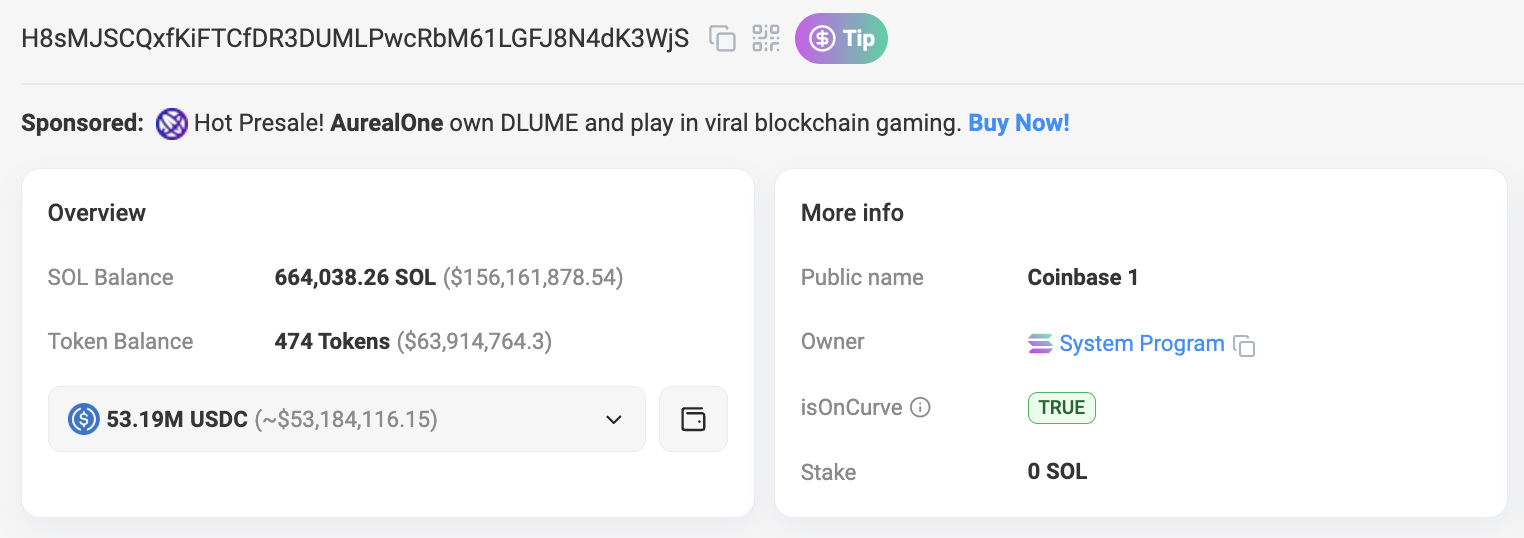Click the Solana logo beside System Program
Screen dimensions: 1524x538
click(1040, 344)
